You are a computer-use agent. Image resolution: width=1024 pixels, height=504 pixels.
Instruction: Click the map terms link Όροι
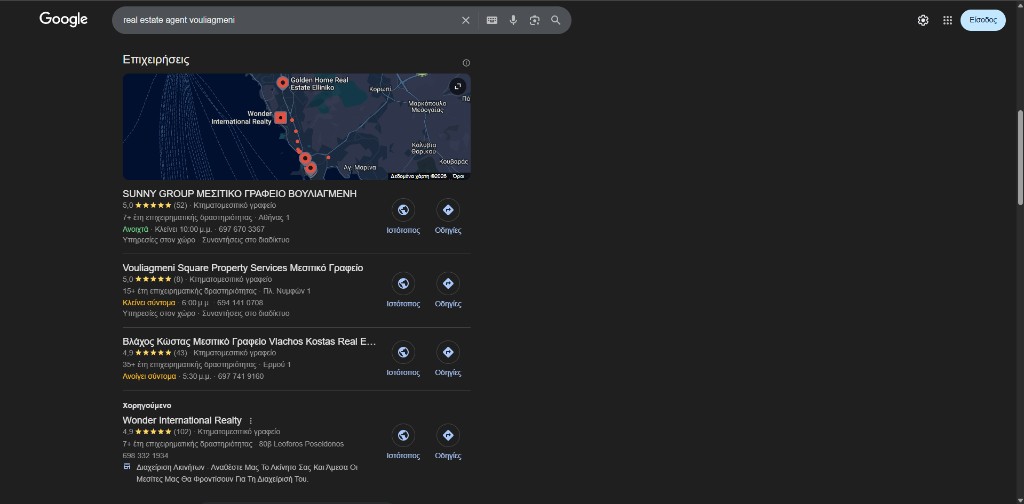[x=458, y=176]
